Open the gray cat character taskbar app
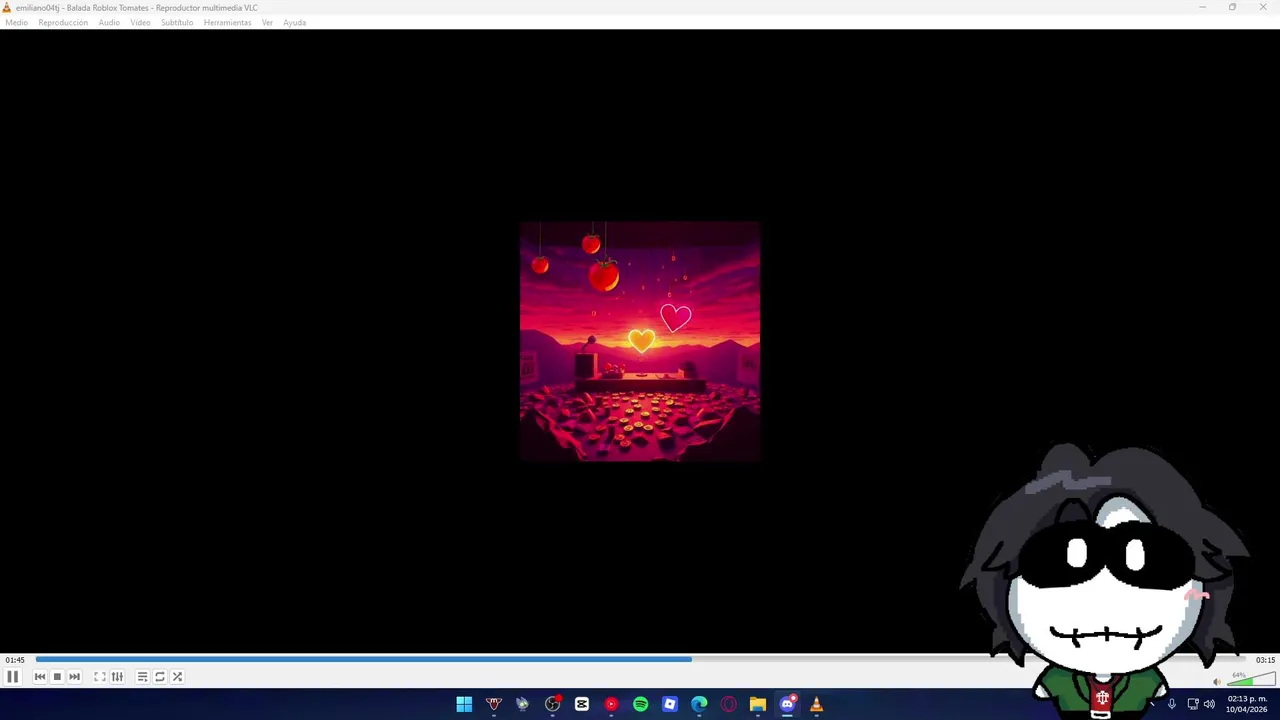1280x720 pixels. [522, 704]
